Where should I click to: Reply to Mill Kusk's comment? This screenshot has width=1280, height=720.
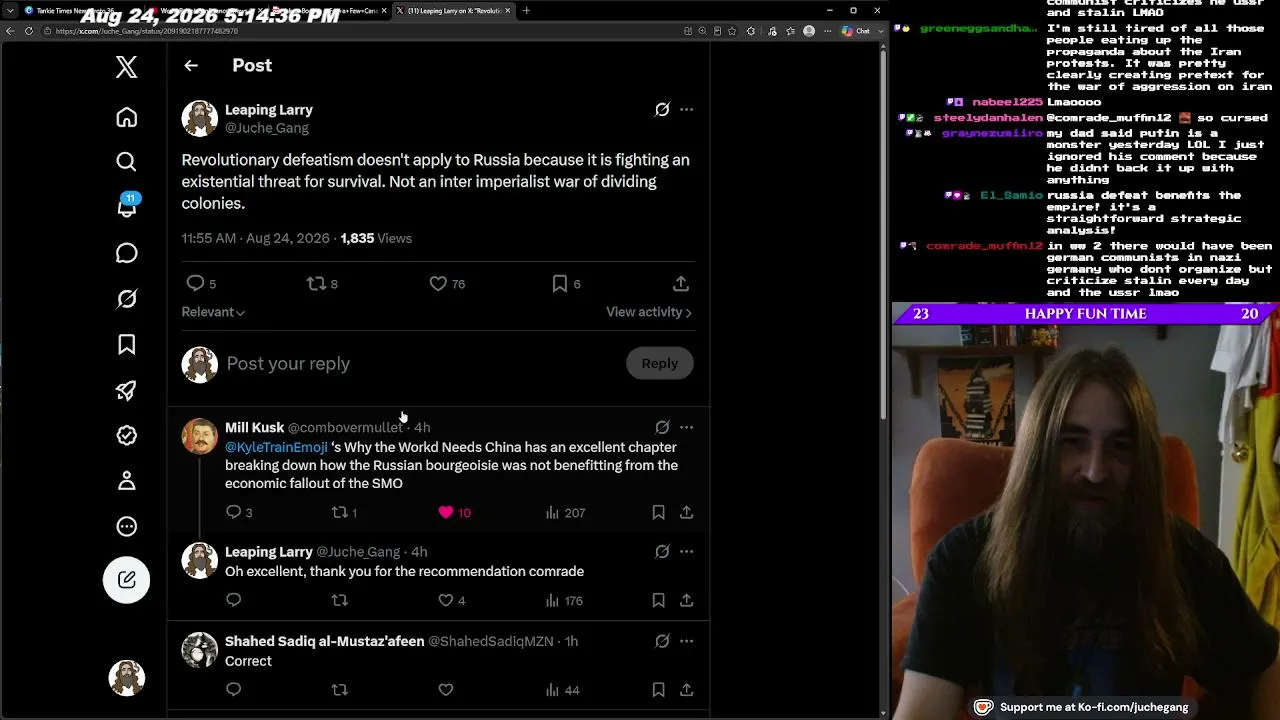234,512
